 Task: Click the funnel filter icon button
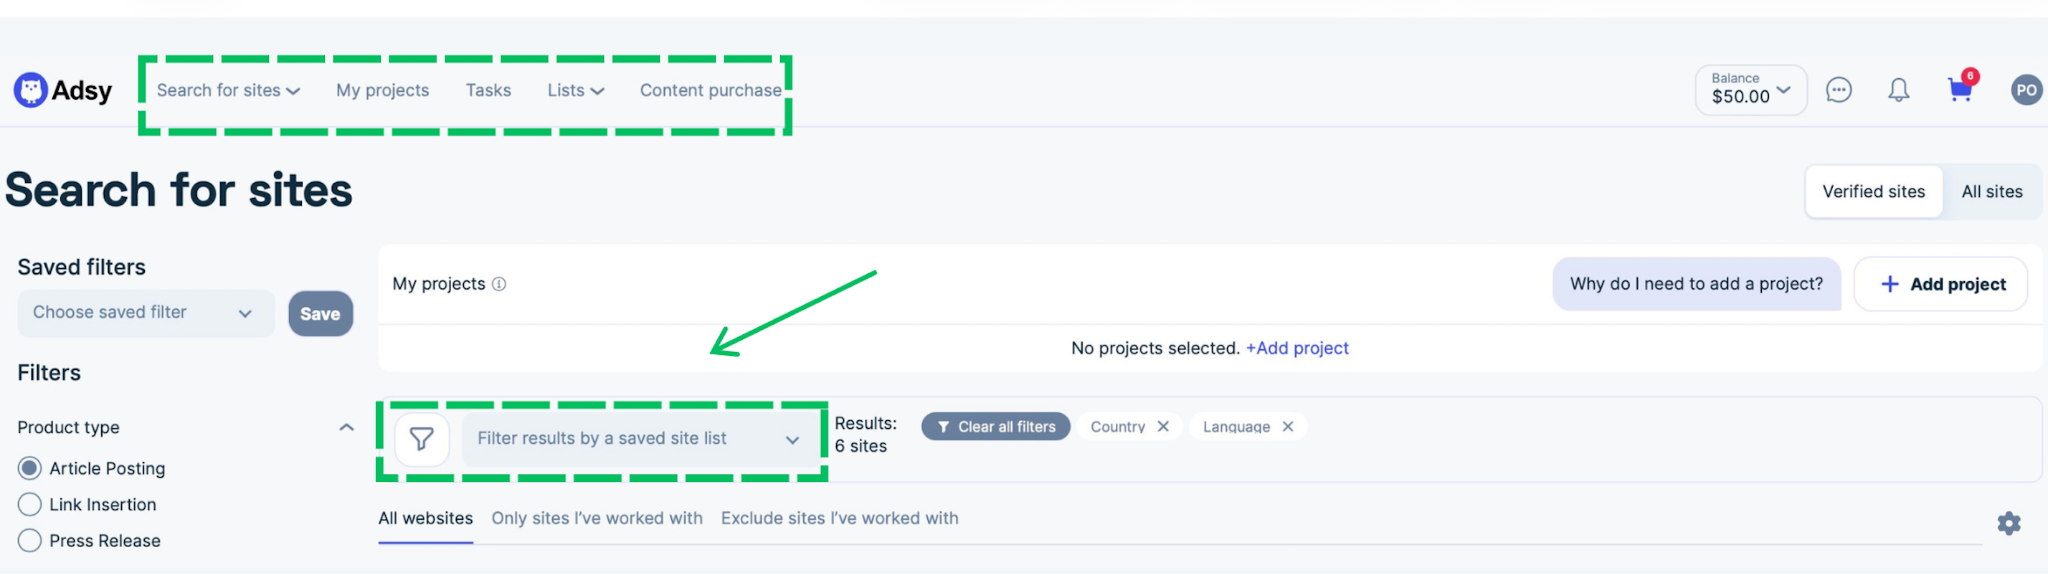[x=422, y=439]
